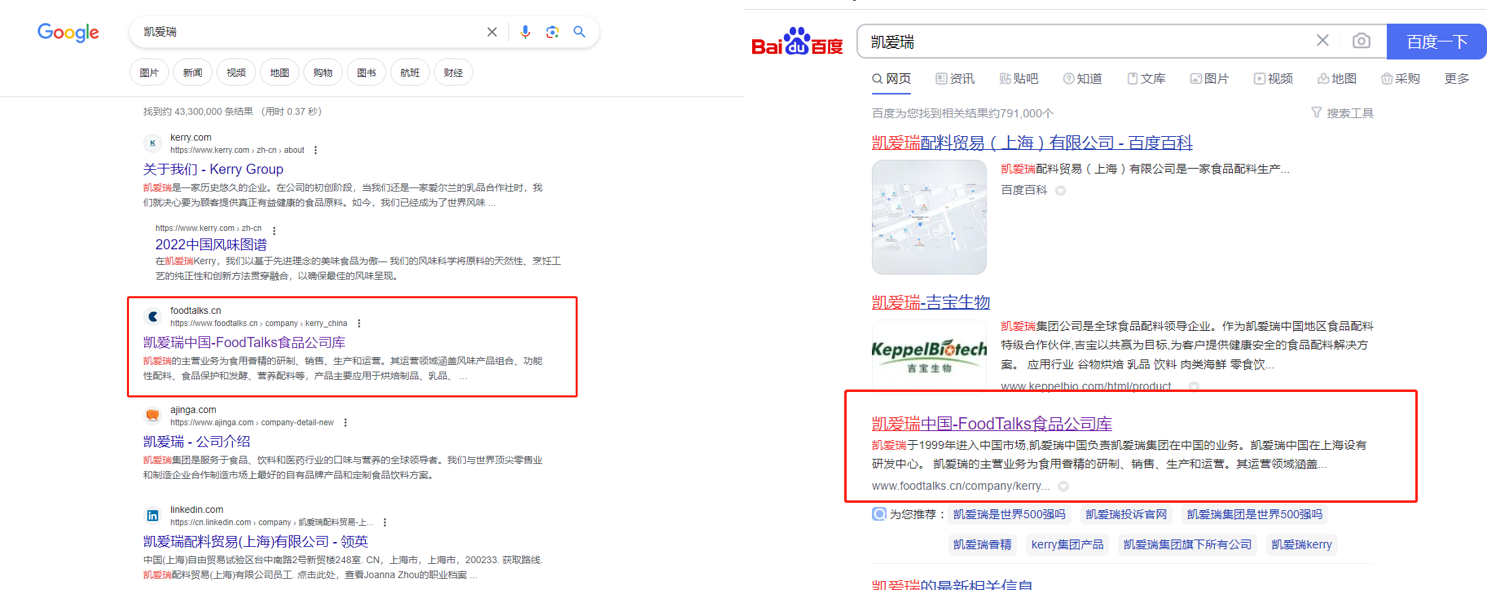Open the three-dot menu beside kerry.com result
Image resolution: width=1487 pixels, height=591 pixels.
[x=316, y=150]
